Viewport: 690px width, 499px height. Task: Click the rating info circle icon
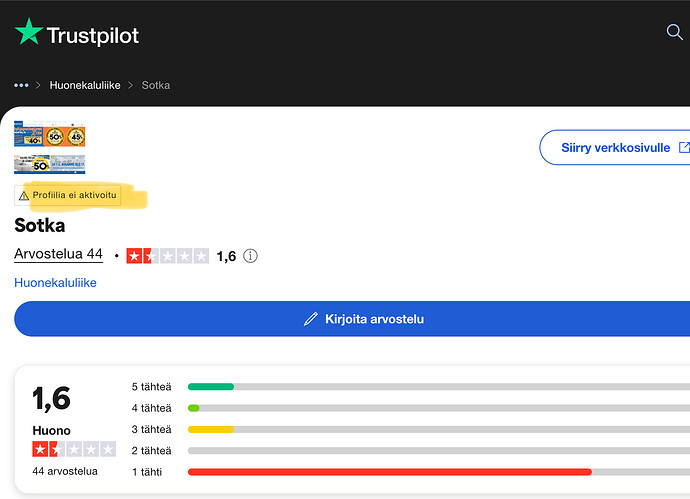[x=250, y=256]
